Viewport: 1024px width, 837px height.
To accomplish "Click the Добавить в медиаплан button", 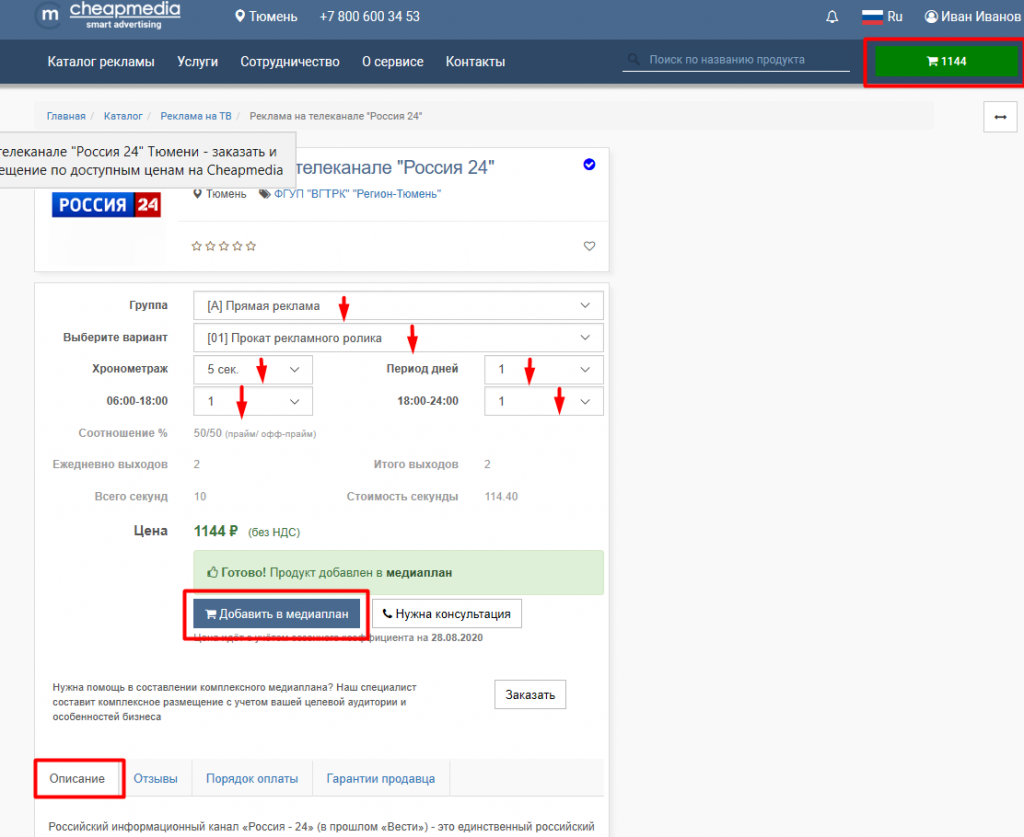I will [x=276, y=614].
